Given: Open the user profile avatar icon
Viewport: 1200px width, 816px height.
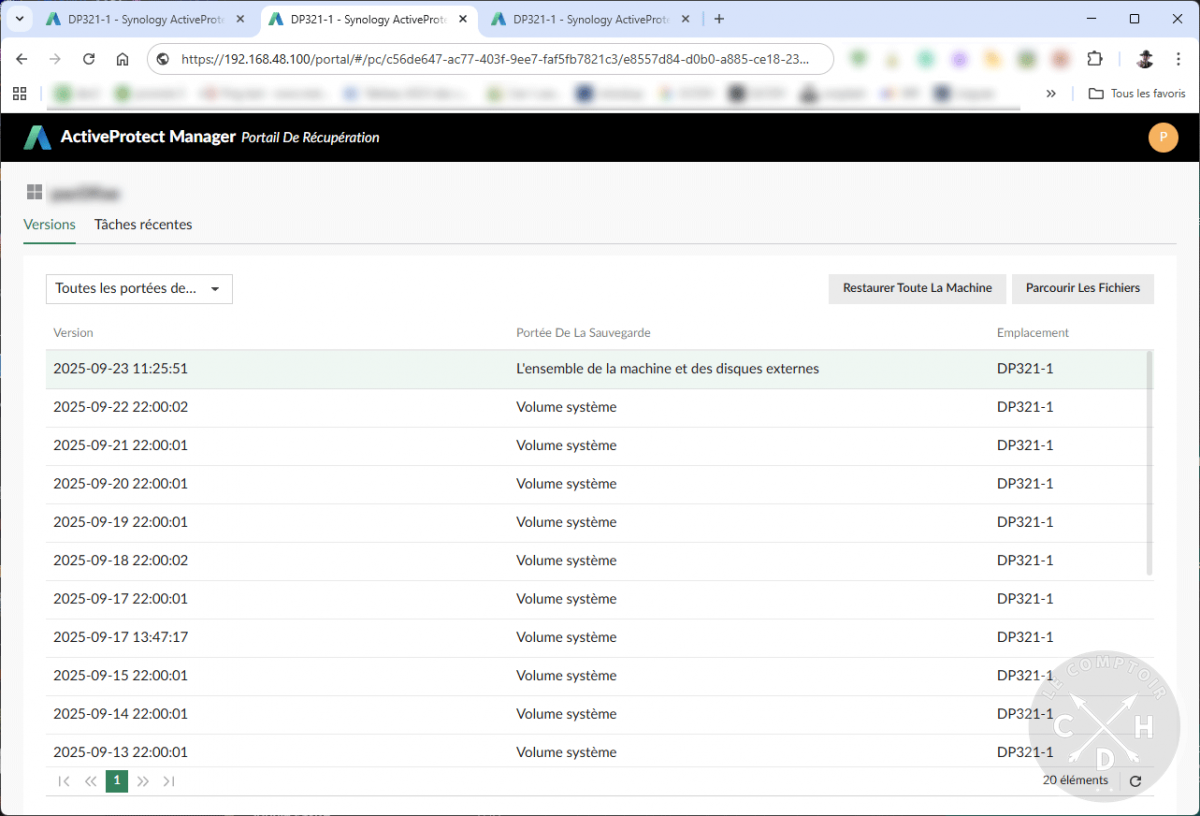Looking at the screenshot, I should tap(1163, 137).
